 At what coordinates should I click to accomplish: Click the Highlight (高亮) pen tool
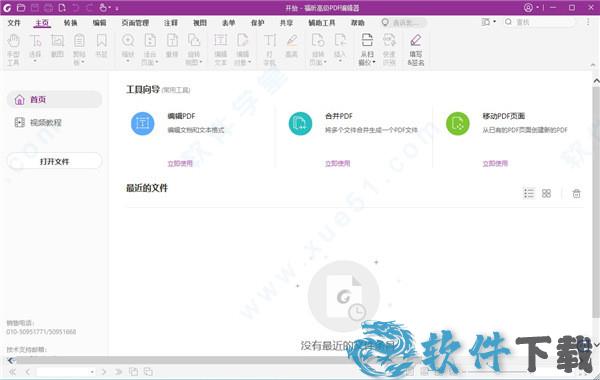click(x=292, y=46)
